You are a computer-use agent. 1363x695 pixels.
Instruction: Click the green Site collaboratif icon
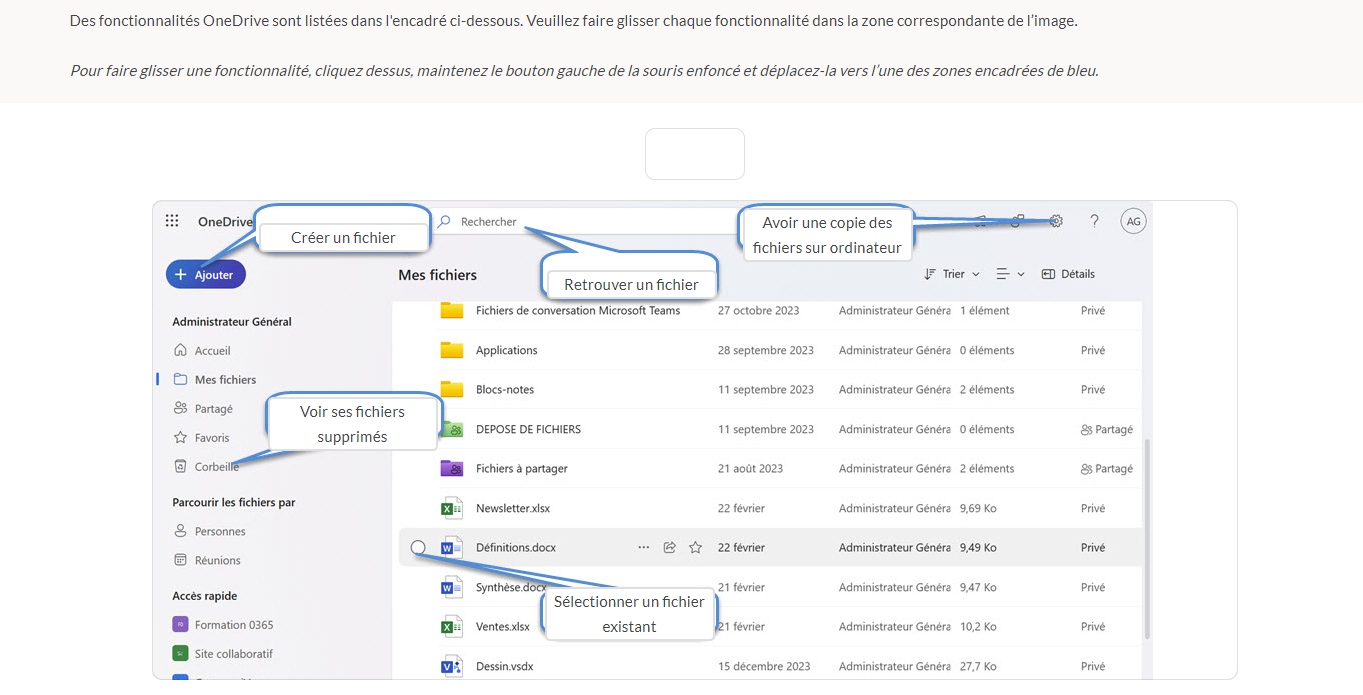[x=180, y=654]
